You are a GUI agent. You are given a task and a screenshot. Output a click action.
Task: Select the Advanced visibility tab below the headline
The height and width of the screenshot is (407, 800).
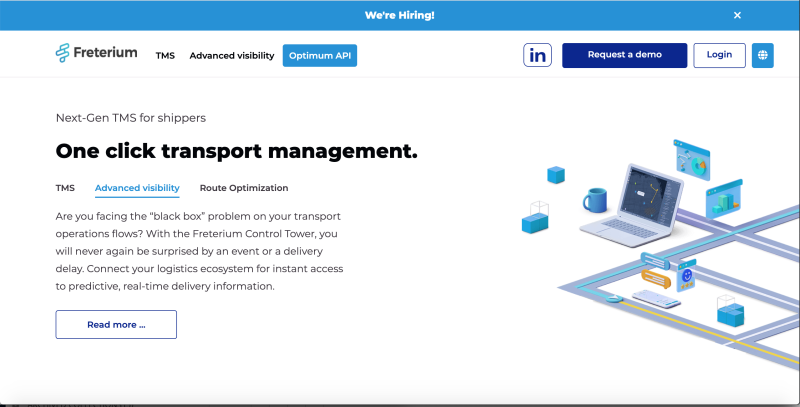point(137,188)
